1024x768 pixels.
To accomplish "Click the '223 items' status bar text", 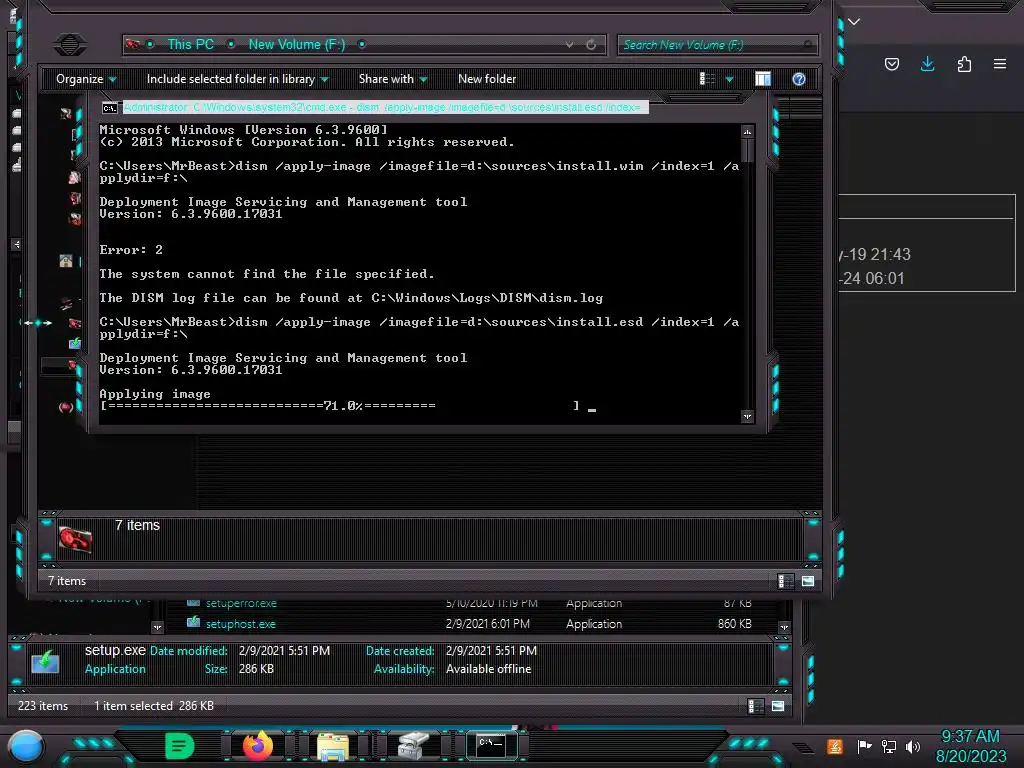I will pyautogui.click(x=43, y=706).
